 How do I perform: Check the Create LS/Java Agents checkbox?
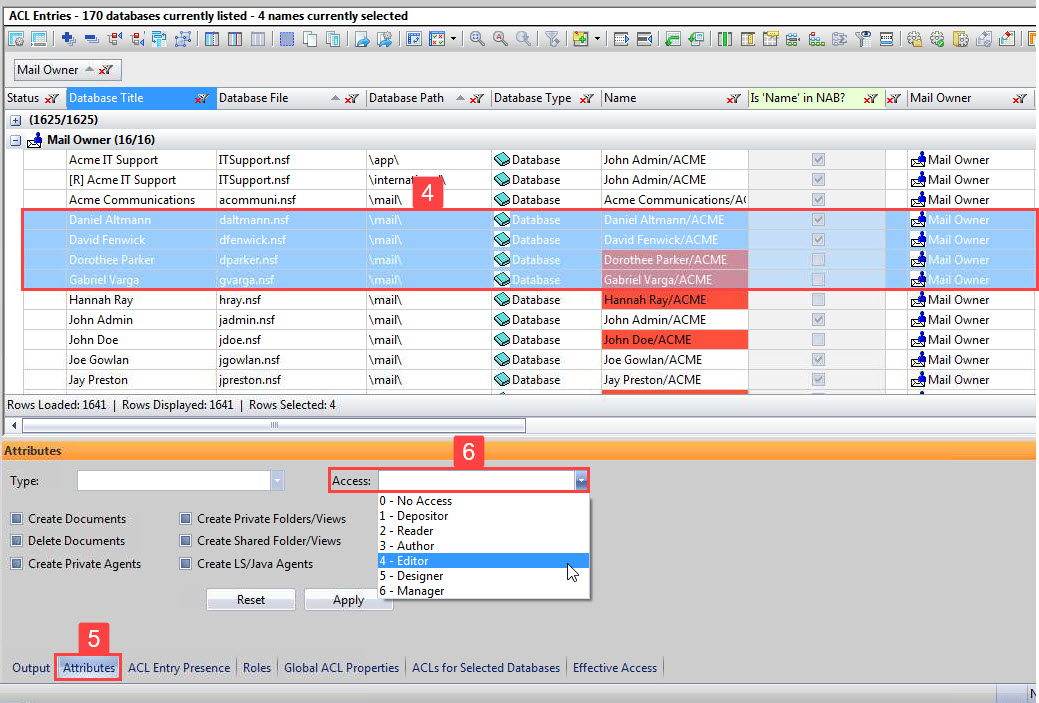[185, 563]
